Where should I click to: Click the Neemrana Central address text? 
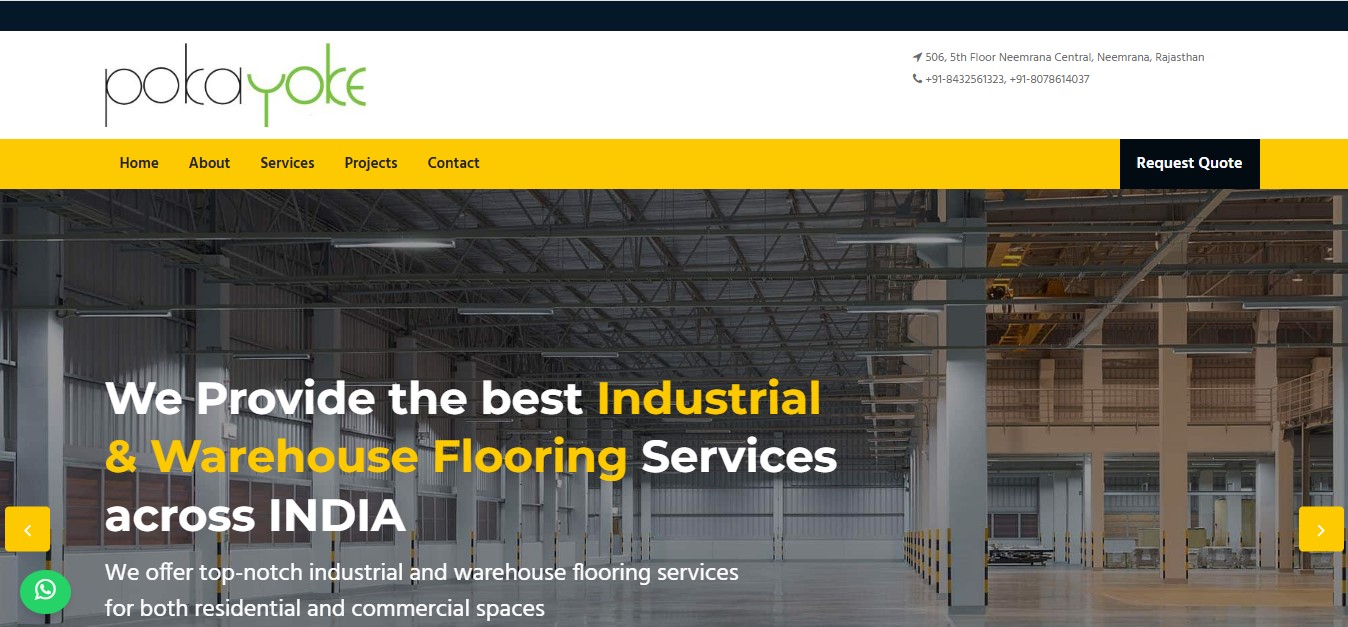pos(1064,57)
